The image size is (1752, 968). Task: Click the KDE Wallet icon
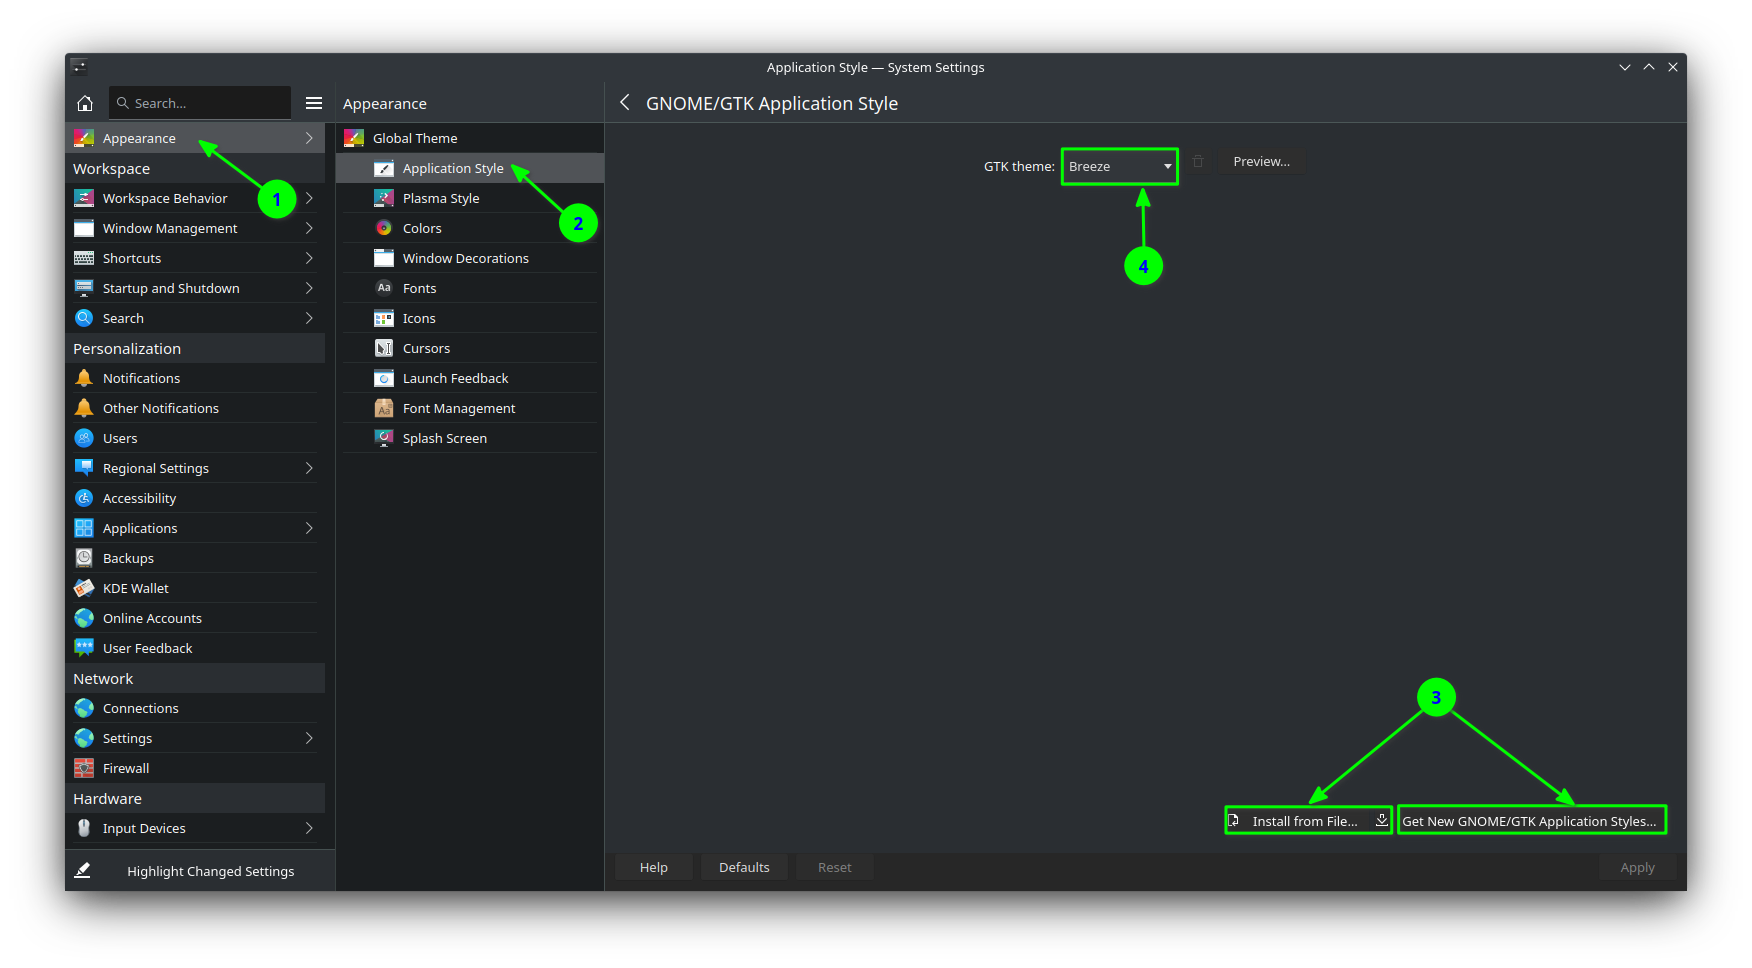click(x=84, y=588)
